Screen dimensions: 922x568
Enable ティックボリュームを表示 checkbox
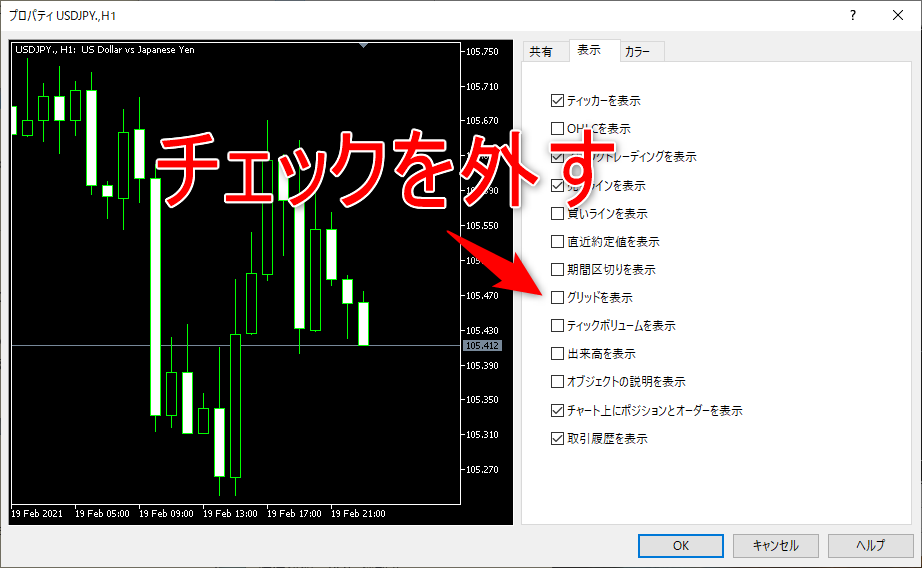pos(557,325)
